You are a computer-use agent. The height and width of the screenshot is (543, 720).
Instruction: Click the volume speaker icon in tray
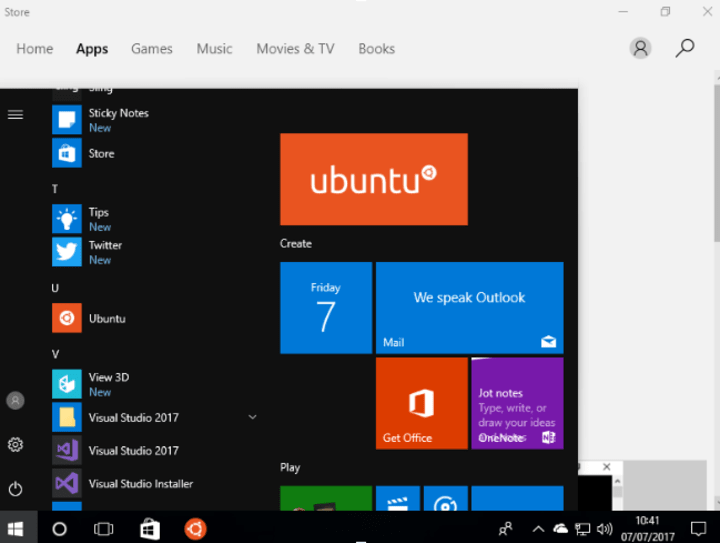[604, 529]
